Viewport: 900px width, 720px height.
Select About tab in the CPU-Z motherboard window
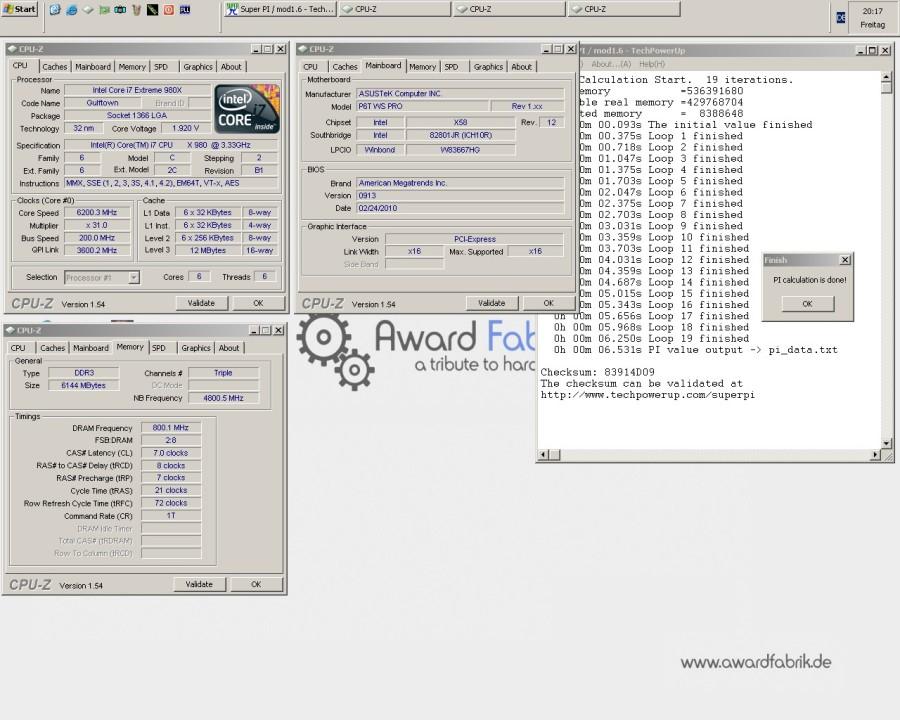click(522, 67)
